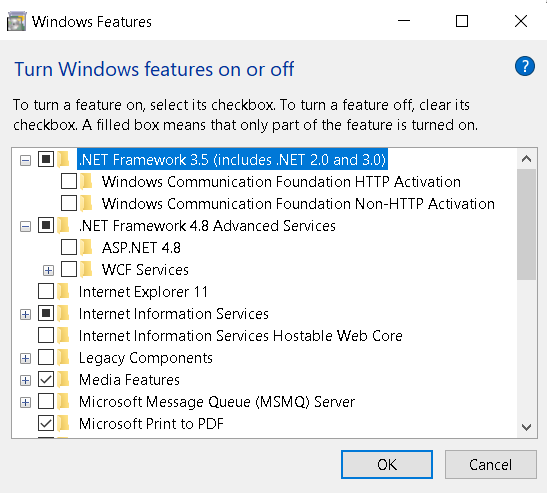
Task: Toggle the .NET Framework 3.5 checkbox
Action: pyautogui.click(x=46, y=159)
